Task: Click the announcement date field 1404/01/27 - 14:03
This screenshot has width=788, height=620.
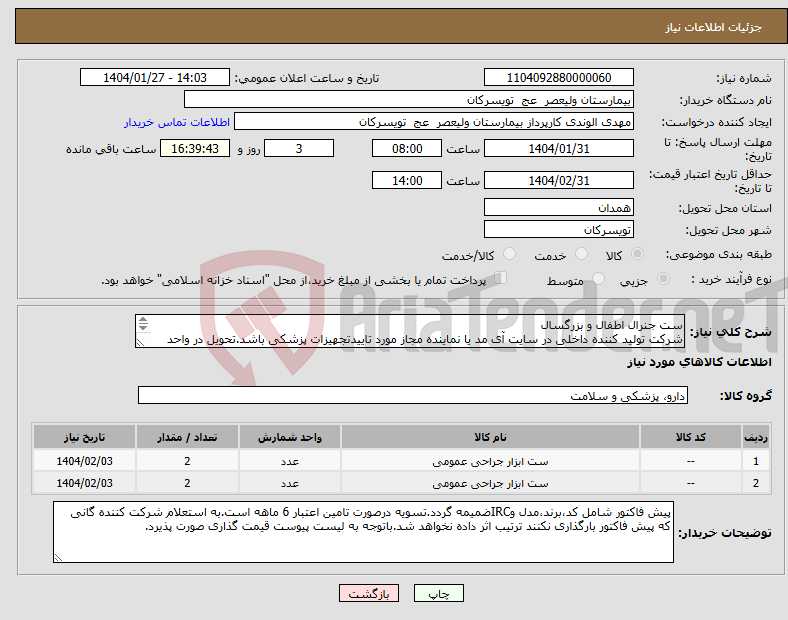Action: 155,77
